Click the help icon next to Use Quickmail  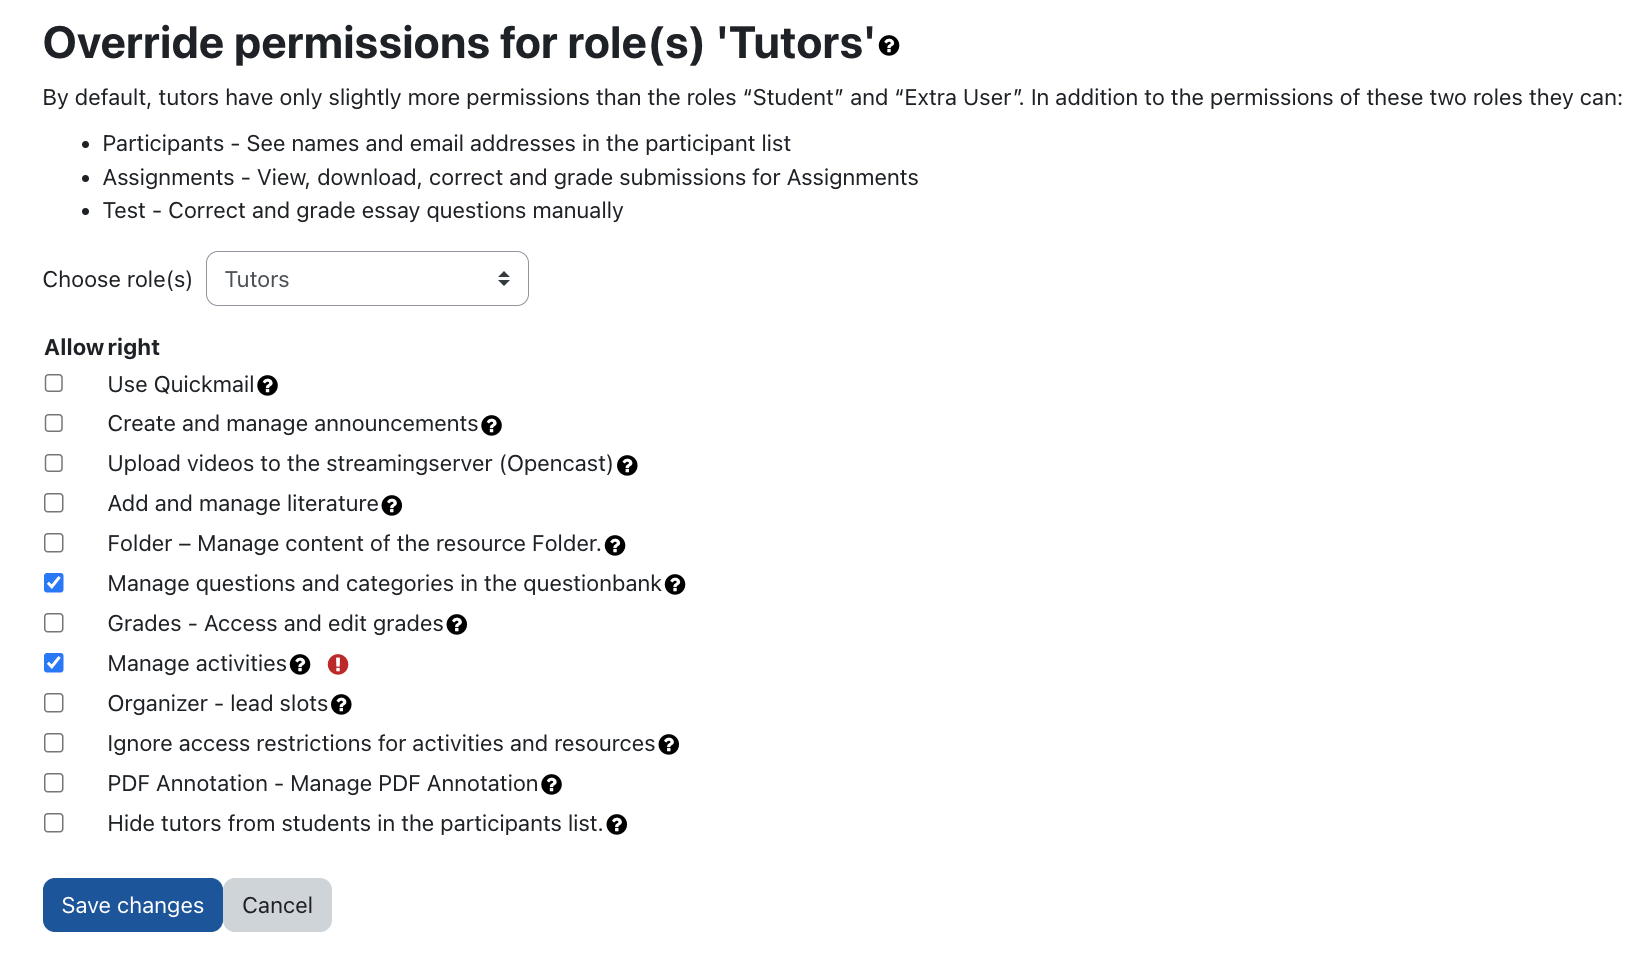pyautogui.click(x=268, y=386)
